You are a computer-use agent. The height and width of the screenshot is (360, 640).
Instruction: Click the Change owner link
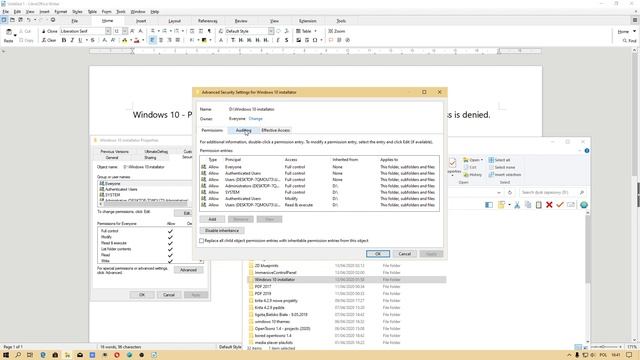pyautogui.click(x=256, y=119)
